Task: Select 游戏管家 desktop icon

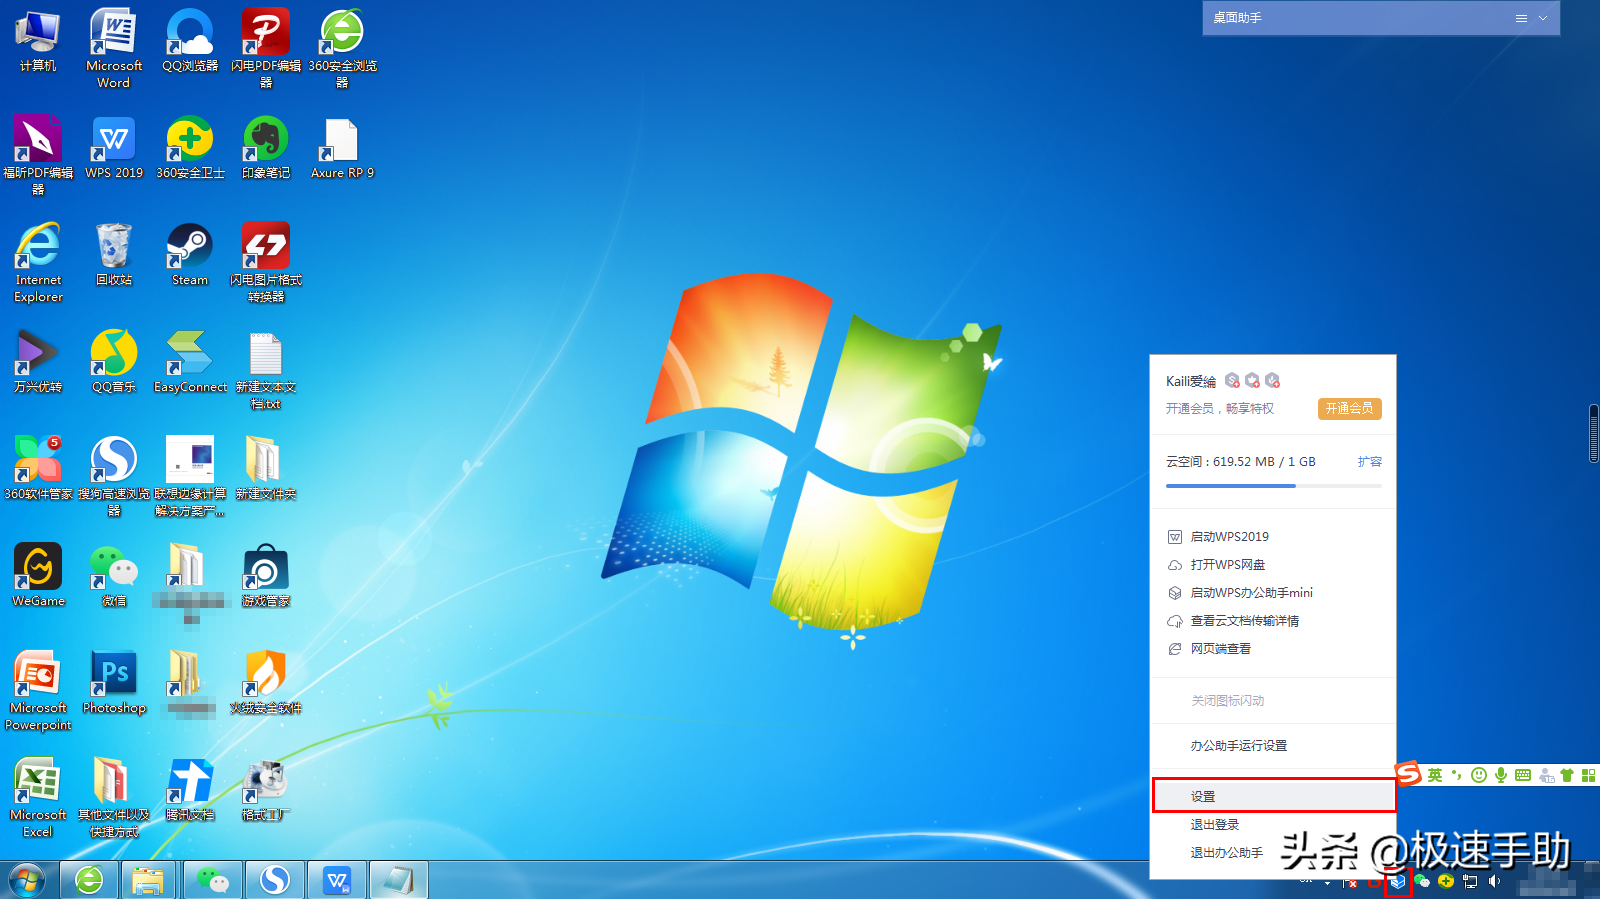Action: coord(266,576)
